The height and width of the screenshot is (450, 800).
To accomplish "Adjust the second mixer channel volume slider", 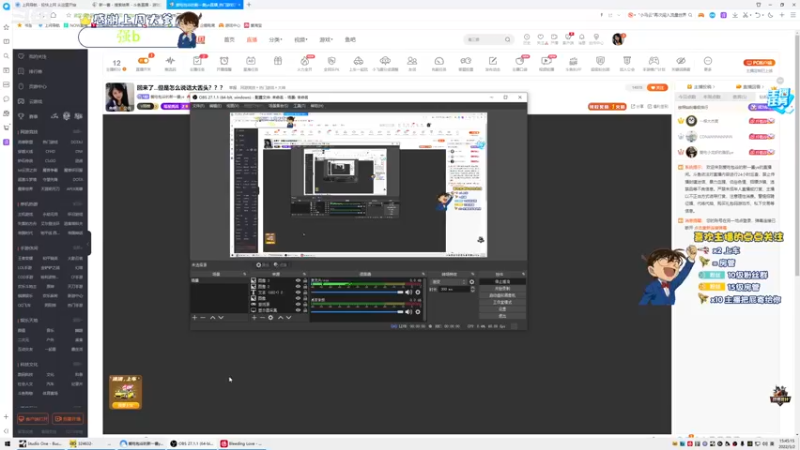I will pos(357,312).
